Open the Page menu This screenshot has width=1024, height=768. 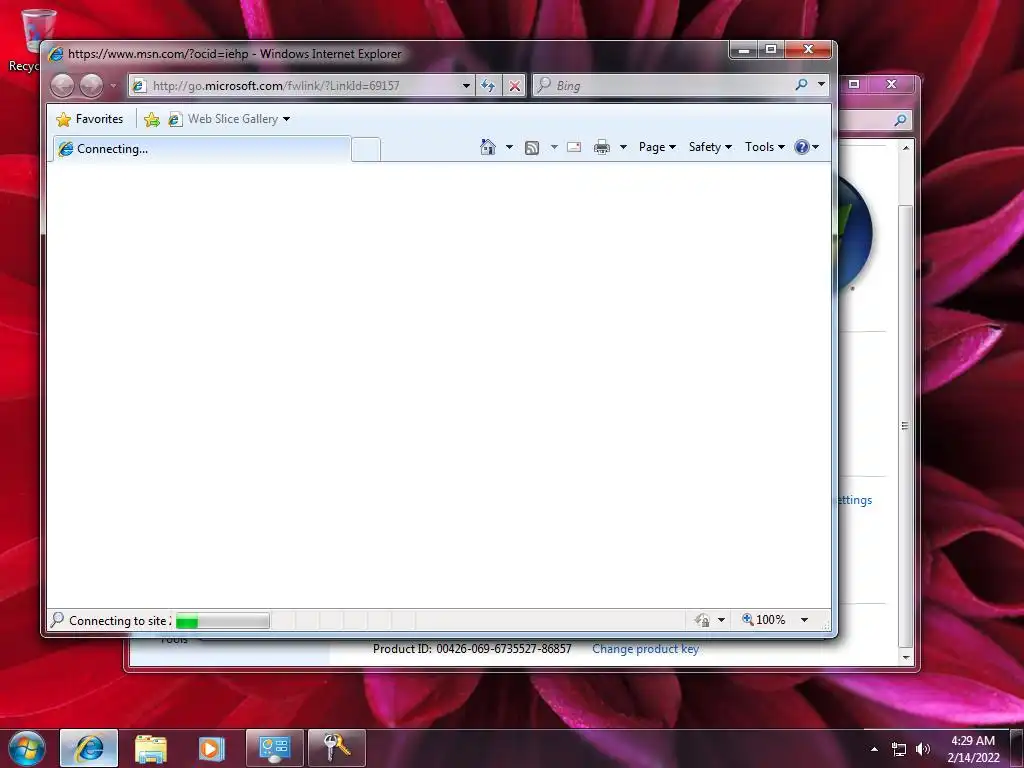point(657,147)
